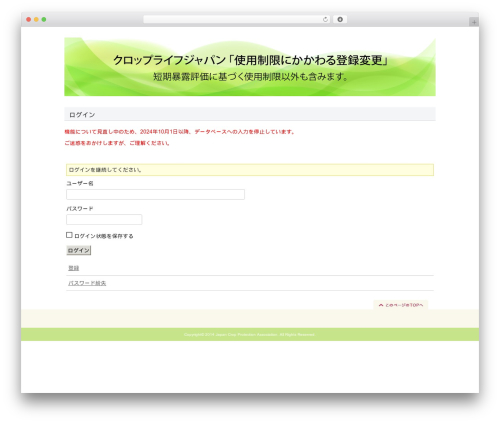Click the yellow ログイン notice message
This screenshot has height=423, width=500.
coord(250,170)
